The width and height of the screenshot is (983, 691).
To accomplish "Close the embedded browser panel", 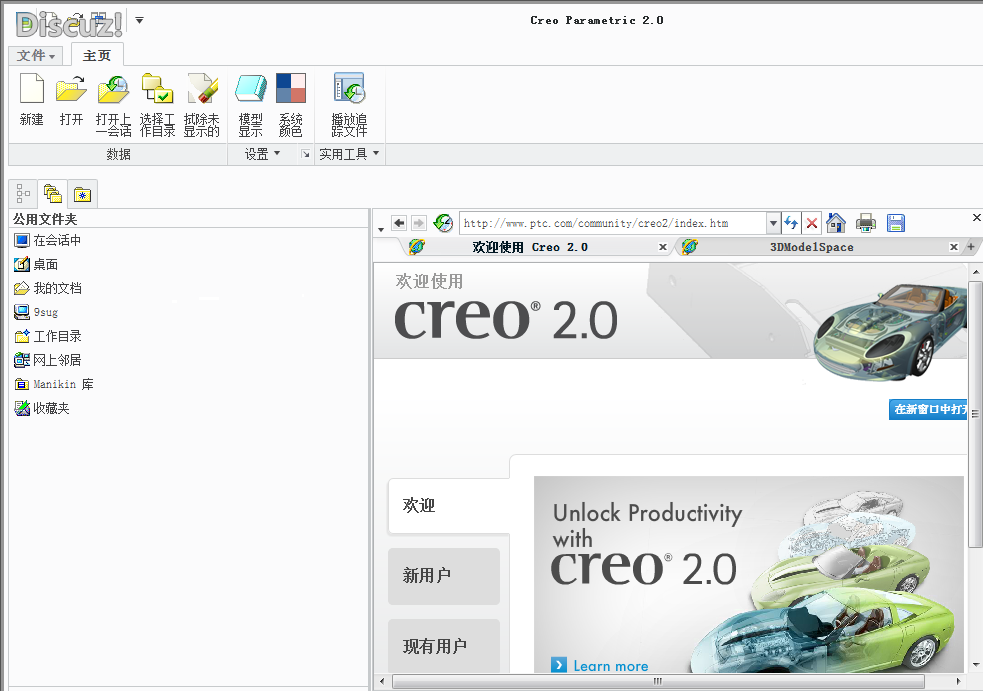I will (x=976, y=218).
